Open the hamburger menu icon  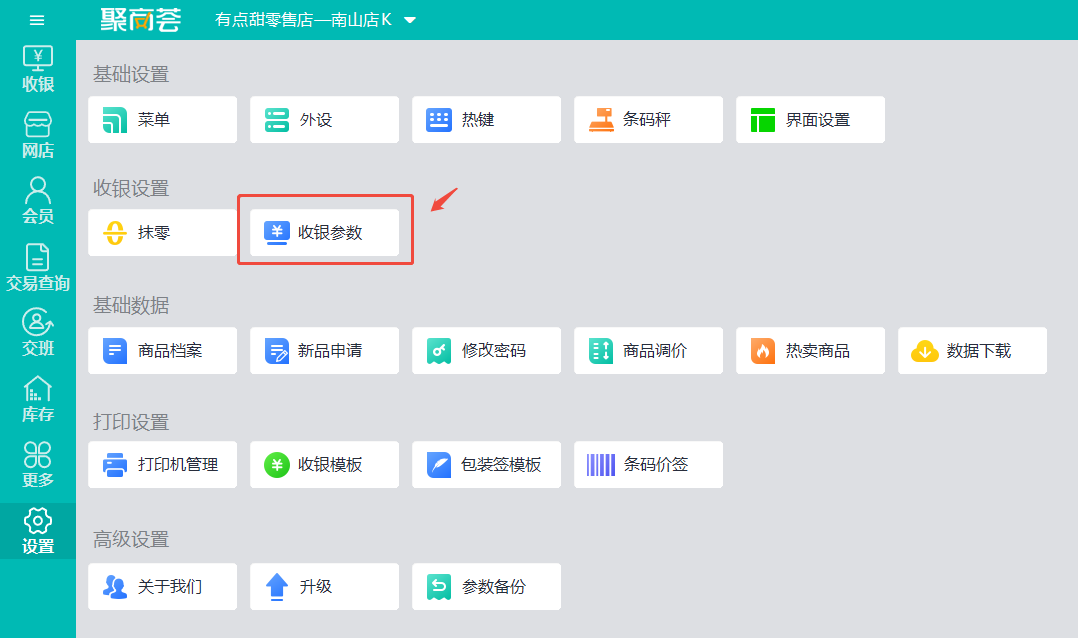37,20
